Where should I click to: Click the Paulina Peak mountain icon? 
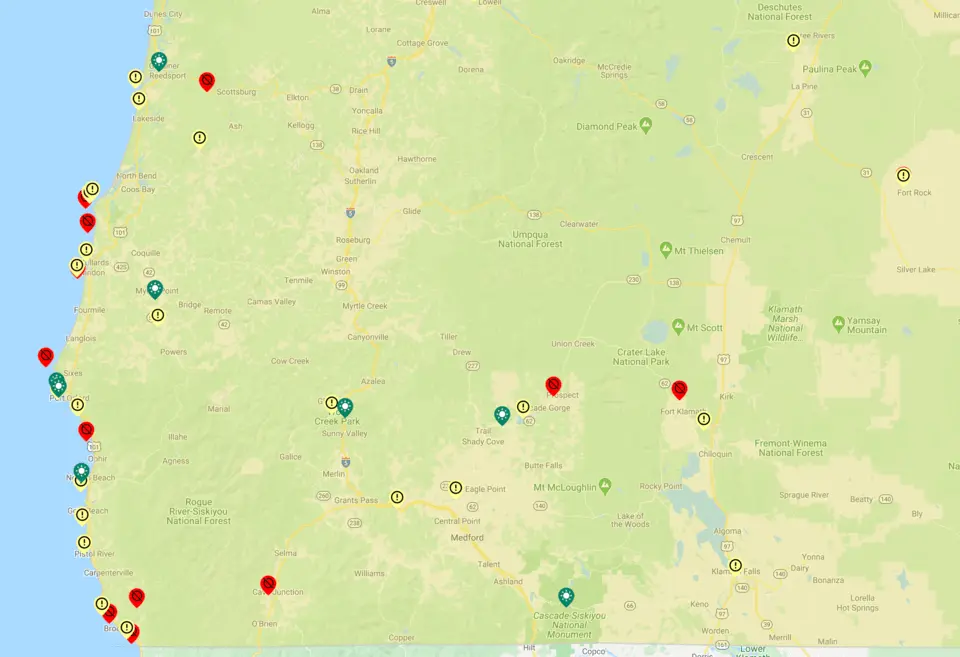click(865, 67)
